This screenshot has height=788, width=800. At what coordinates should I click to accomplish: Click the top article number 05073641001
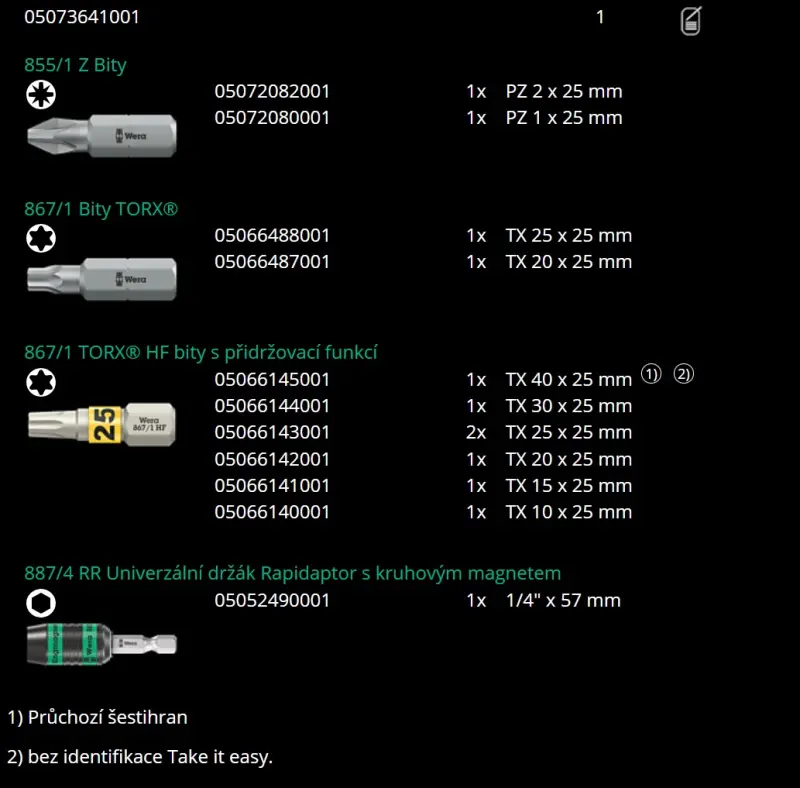click(x=72, y=17)
